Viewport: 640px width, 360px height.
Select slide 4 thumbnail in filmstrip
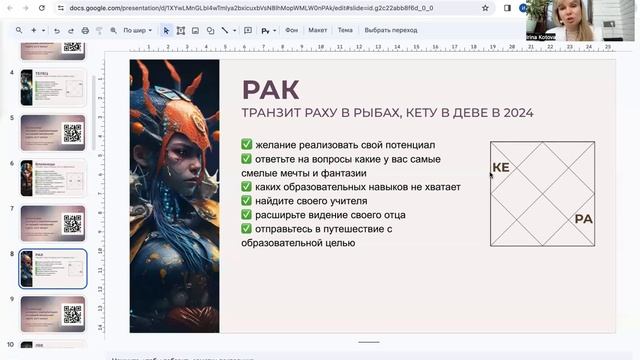(53, 87)
